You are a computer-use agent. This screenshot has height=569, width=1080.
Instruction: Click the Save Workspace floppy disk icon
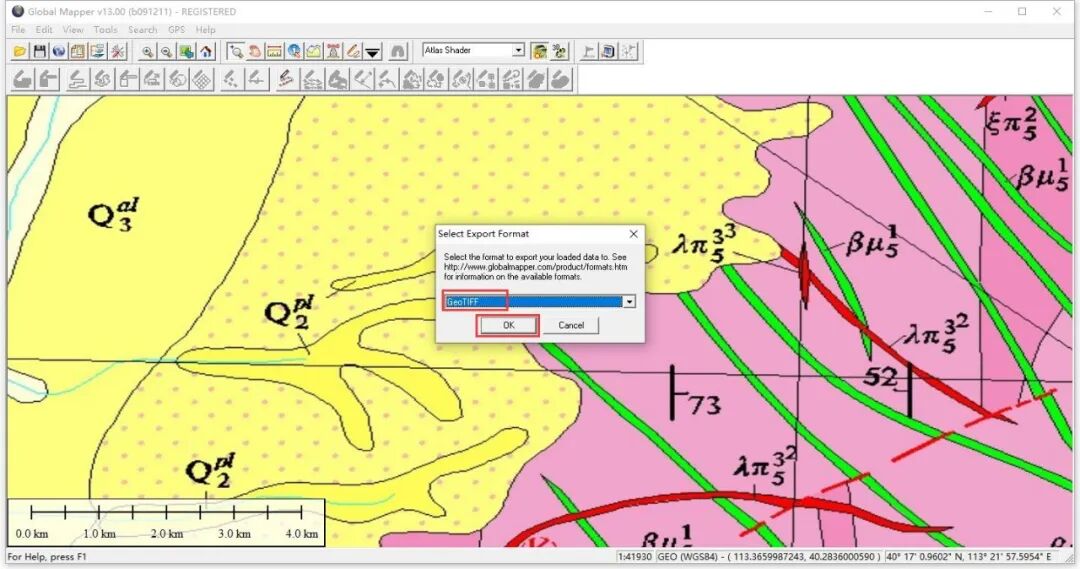coord(40,51)
